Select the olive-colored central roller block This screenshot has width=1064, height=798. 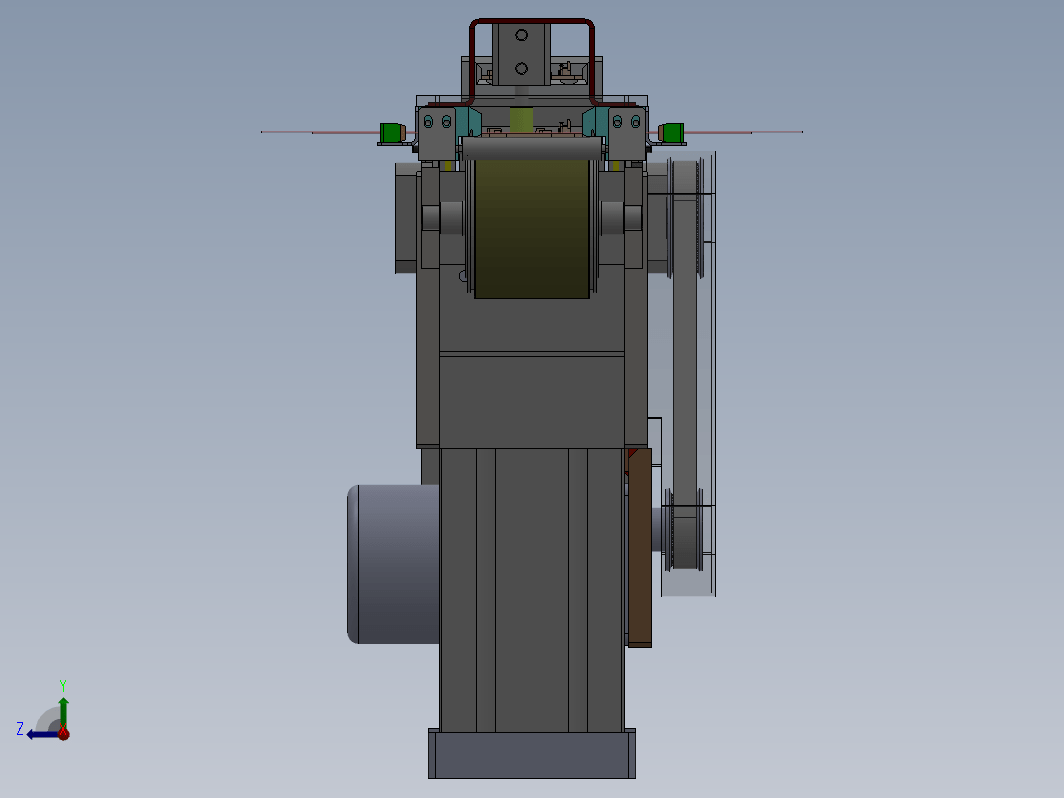click(x=532, y=229)
